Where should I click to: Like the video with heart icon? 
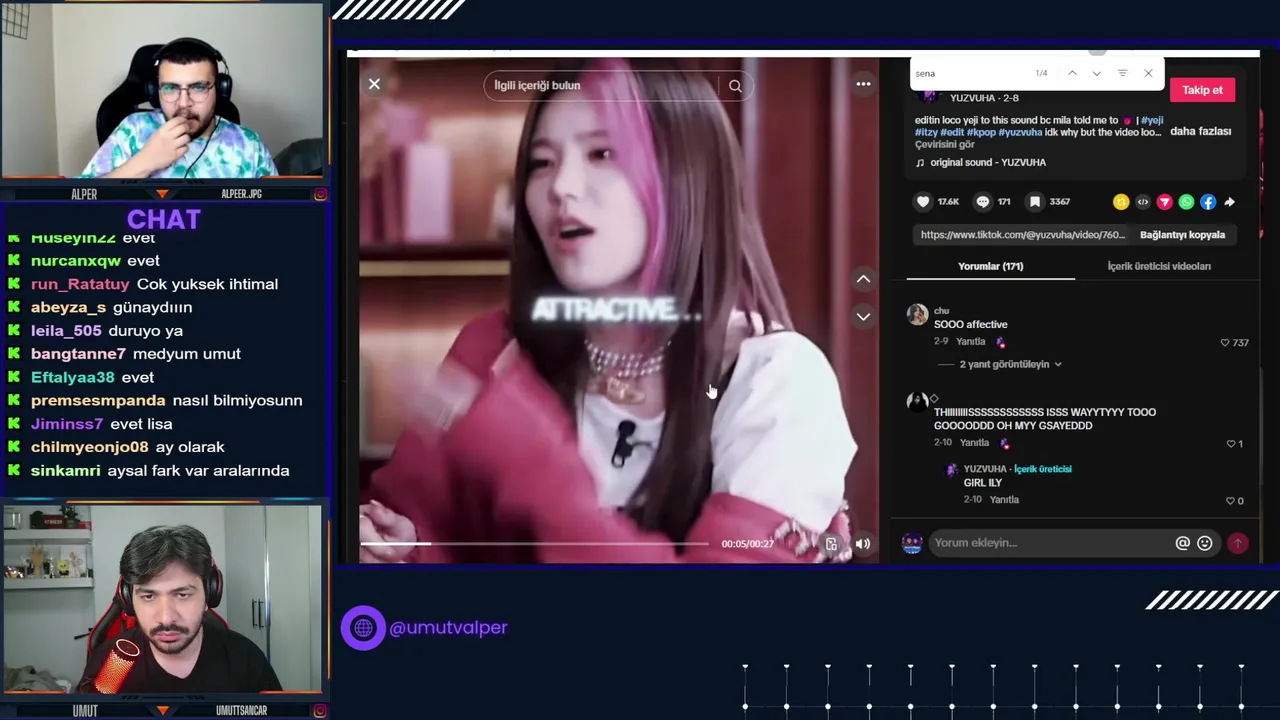coord(923,202)
